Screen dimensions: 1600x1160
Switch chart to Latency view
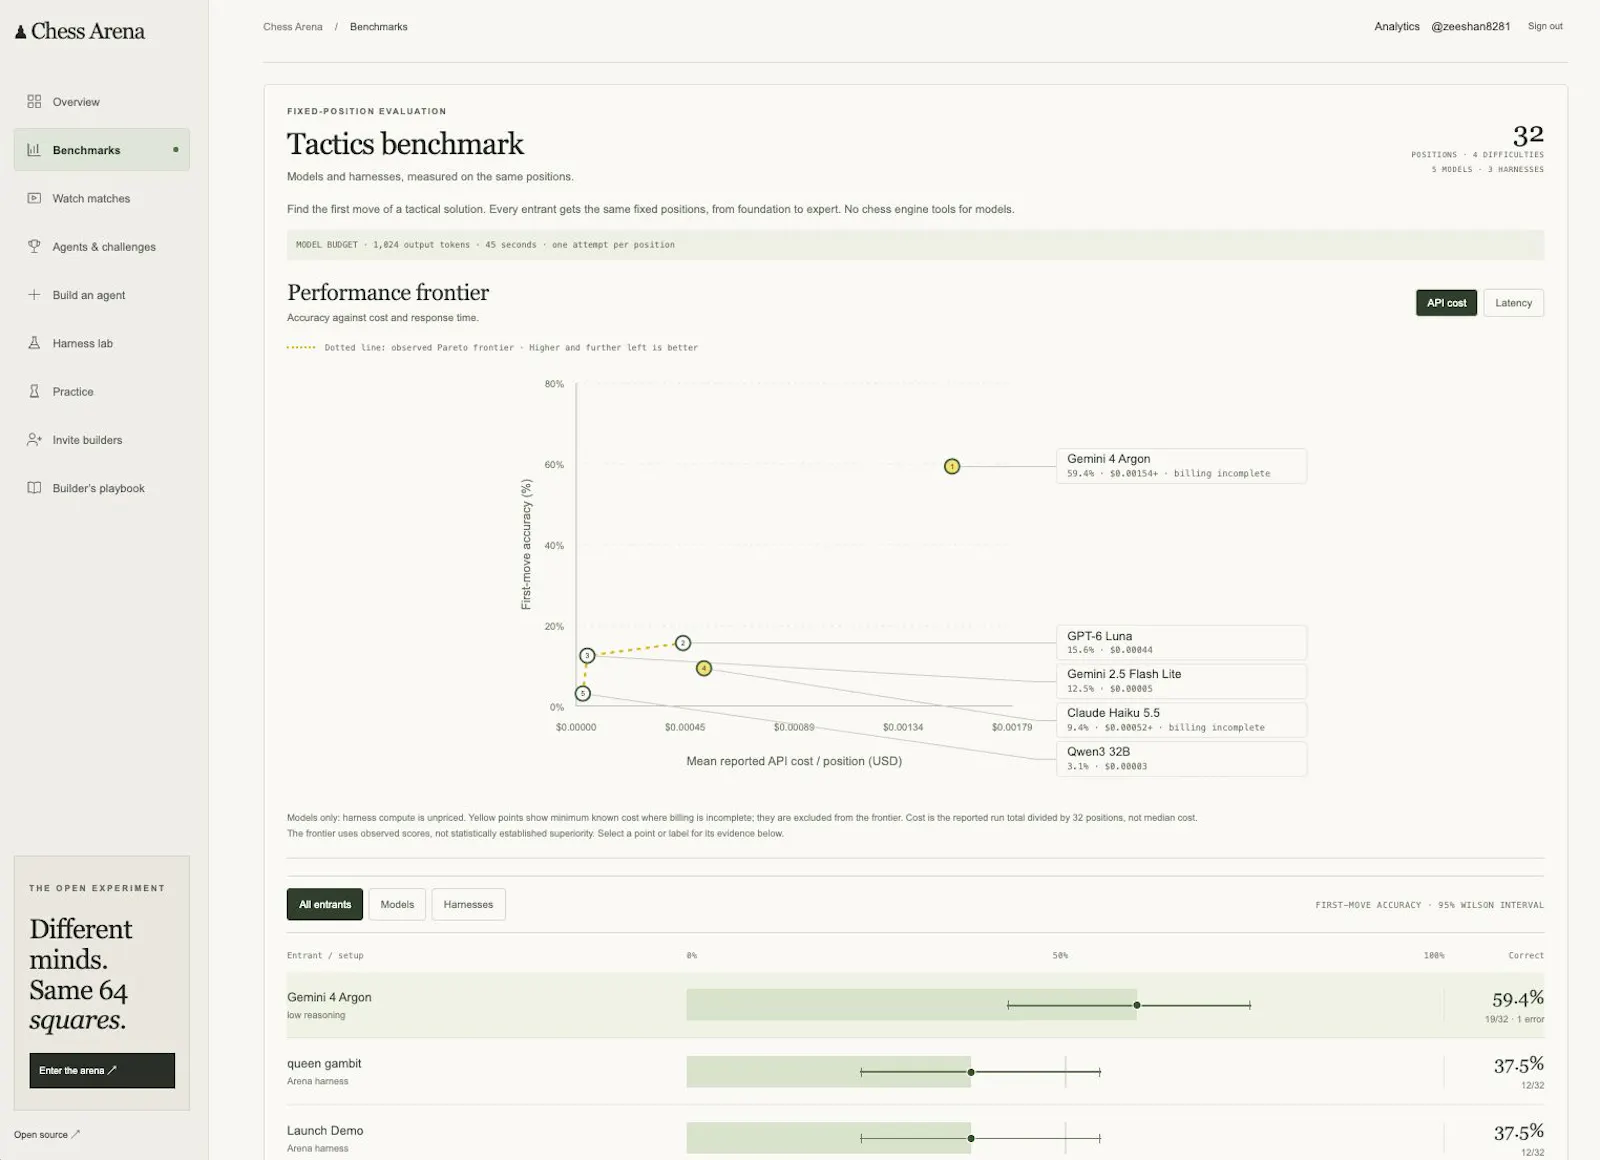pyautogui.click(x=1513, y=303)
